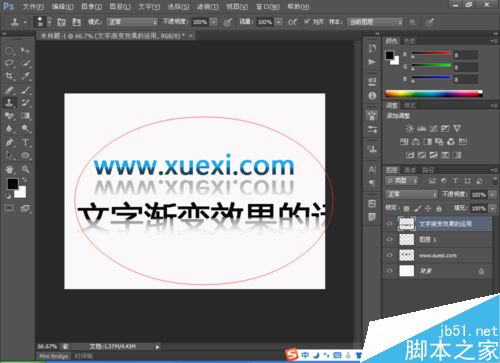The height and width of the screenshot is (363, 500).
Task: Open the Sample source dropdown
Action: pos(375,22)
